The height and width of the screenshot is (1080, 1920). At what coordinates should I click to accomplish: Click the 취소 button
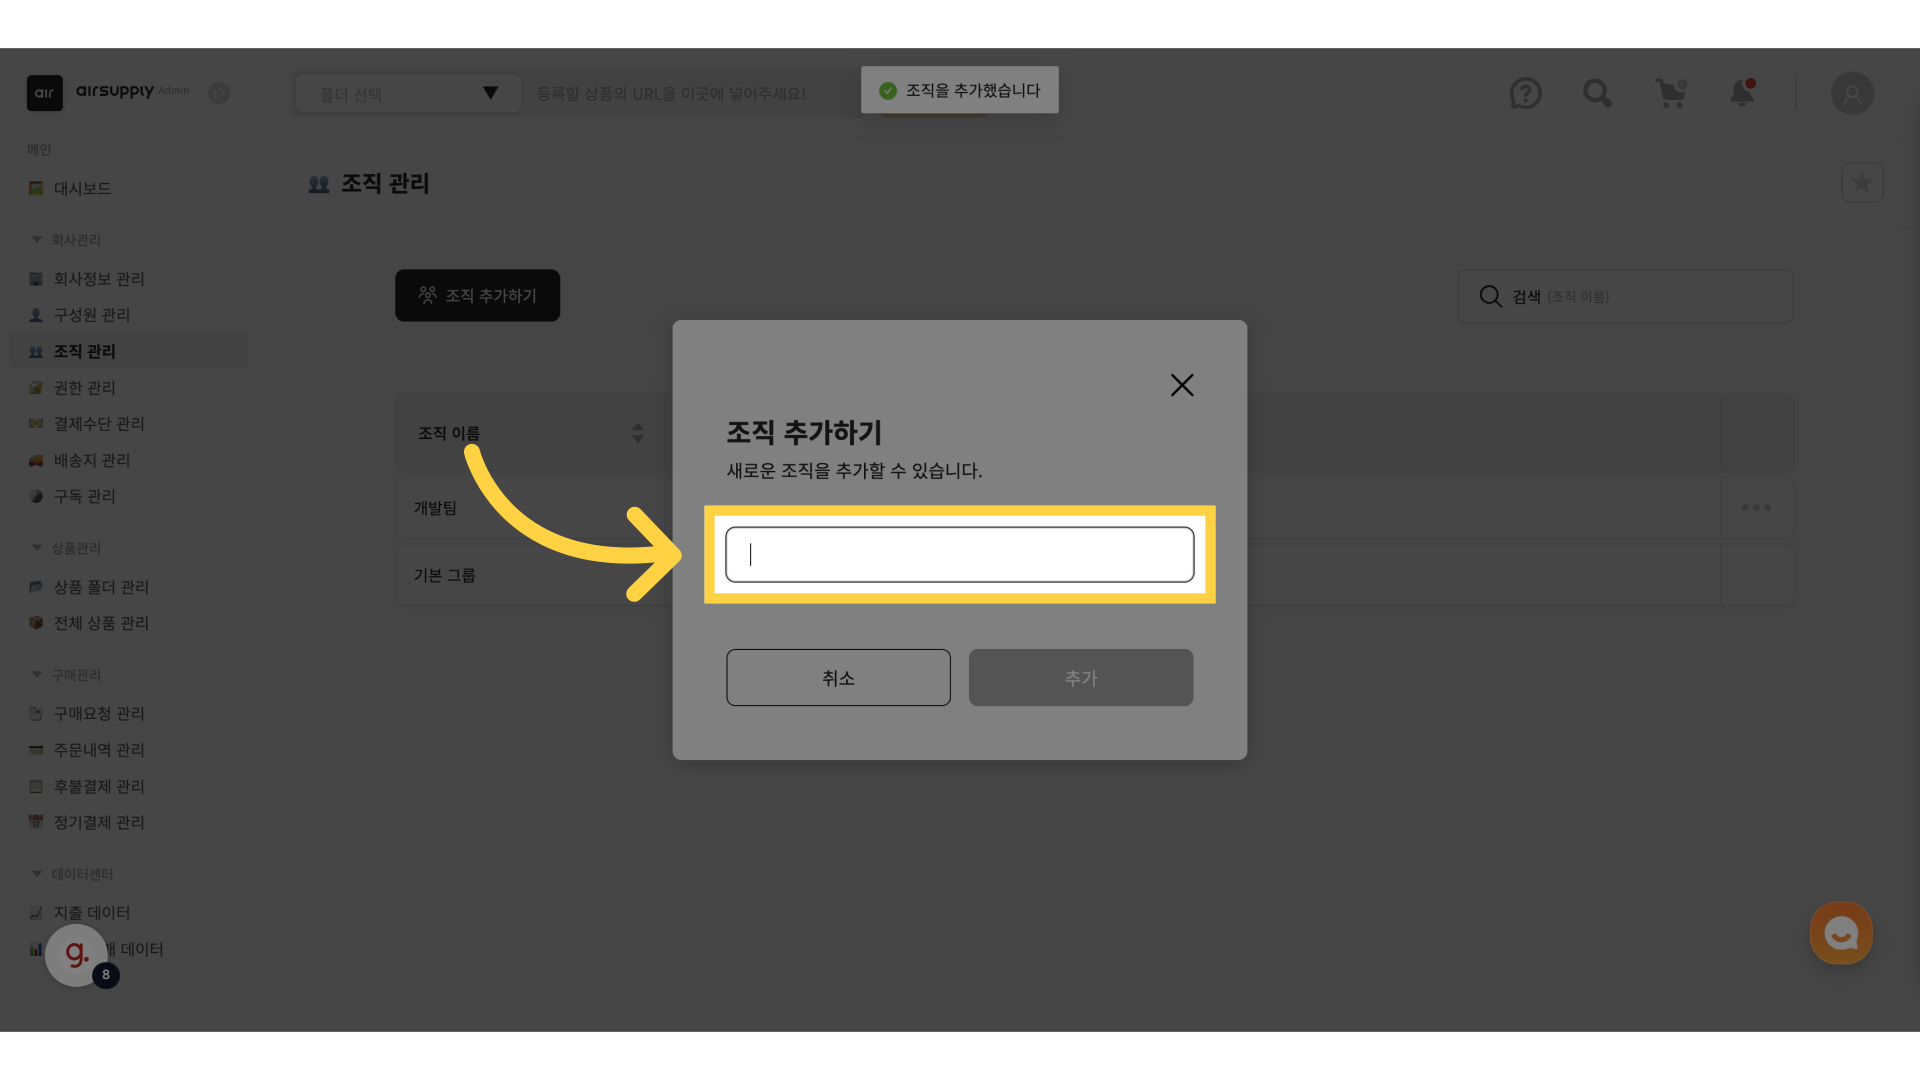pos(838,678)
